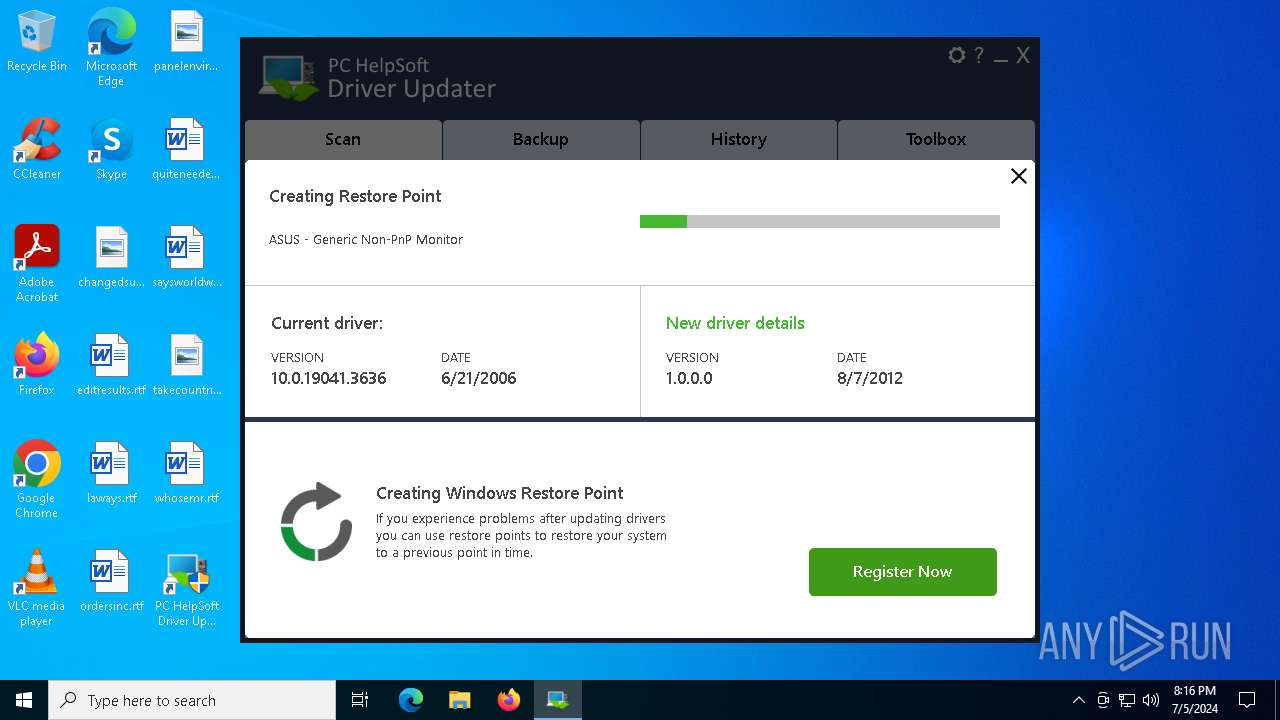Image resolution: width=1280 pixels, height=720 pixels.
Task: Select whosemr.rtf on desktop
Action: pyautogui.click(x=186, y=474)
